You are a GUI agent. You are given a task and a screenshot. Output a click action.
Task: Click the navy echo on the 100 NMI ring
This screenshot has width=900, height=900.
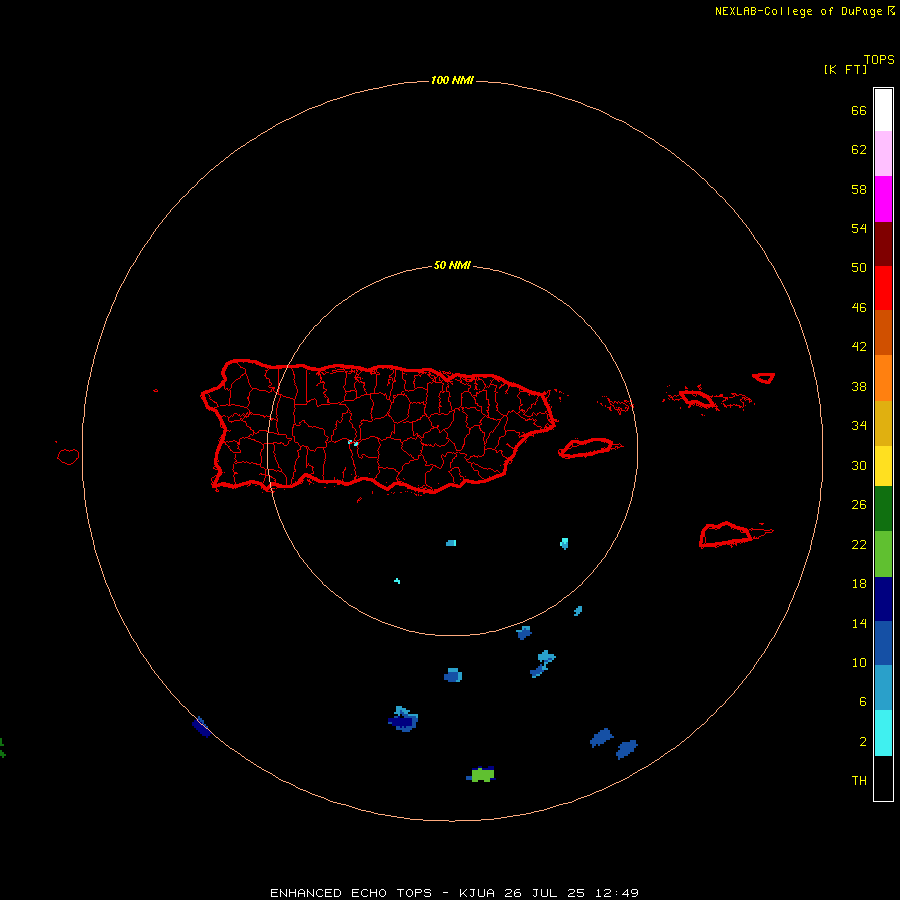pos(201,727)
